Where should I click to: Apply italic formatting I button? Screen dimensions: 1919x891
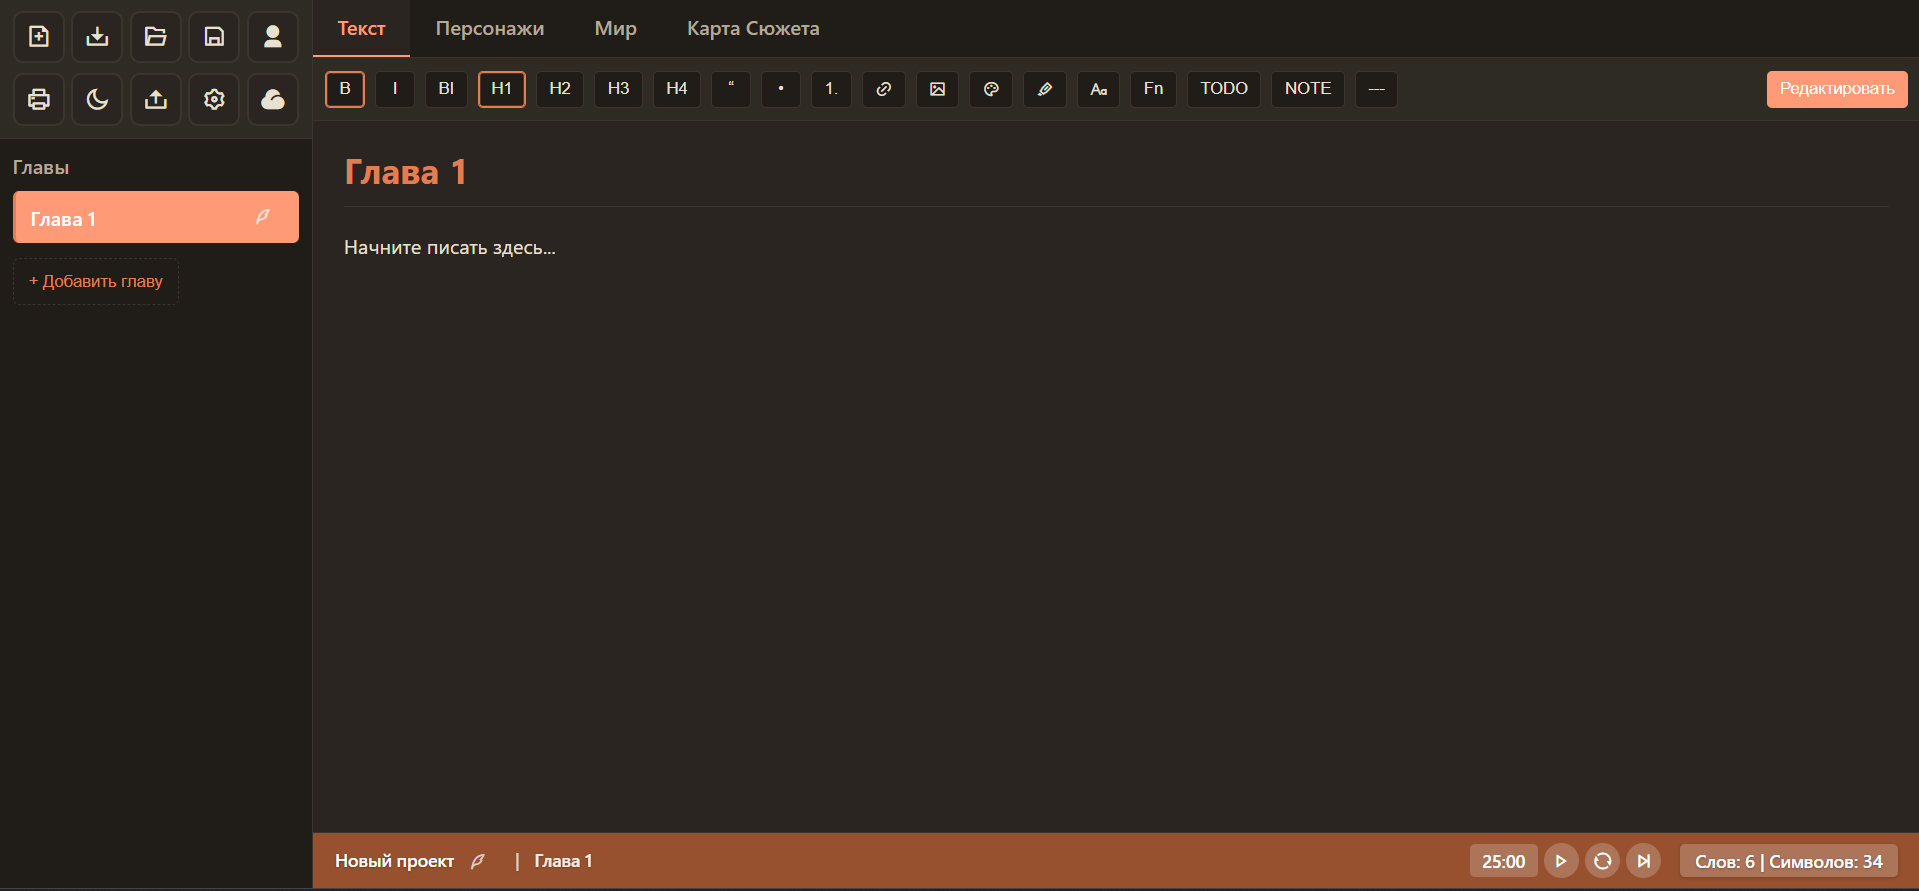[395, 89]
